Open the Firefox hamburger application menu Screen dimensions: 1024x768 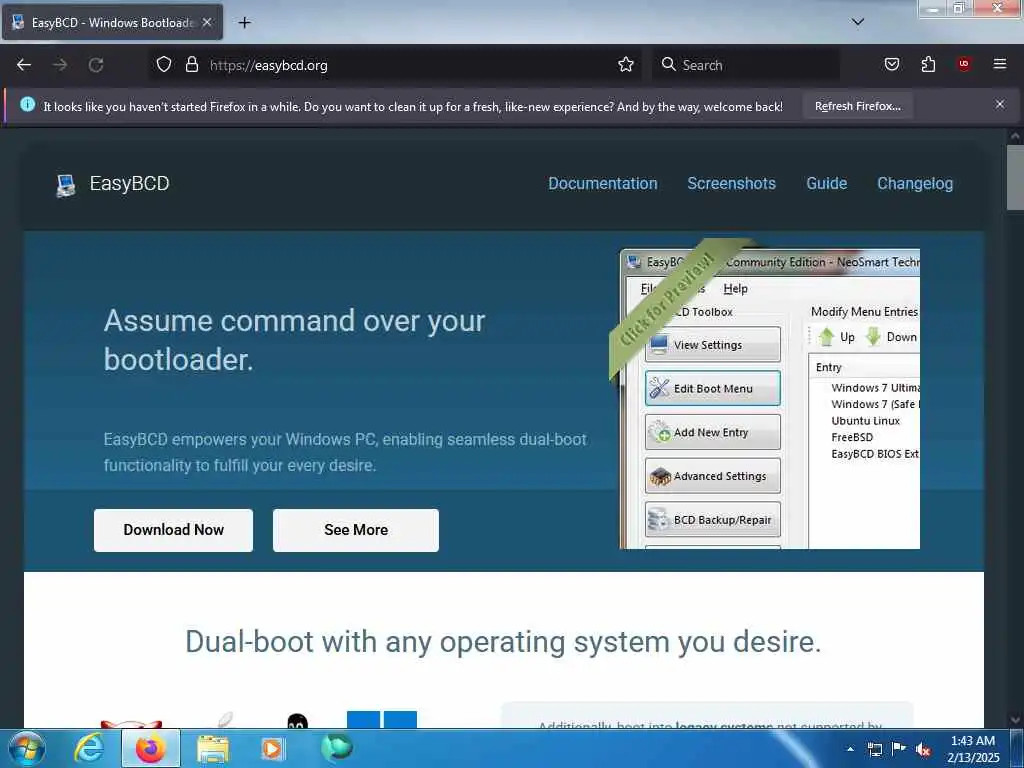1000,65
